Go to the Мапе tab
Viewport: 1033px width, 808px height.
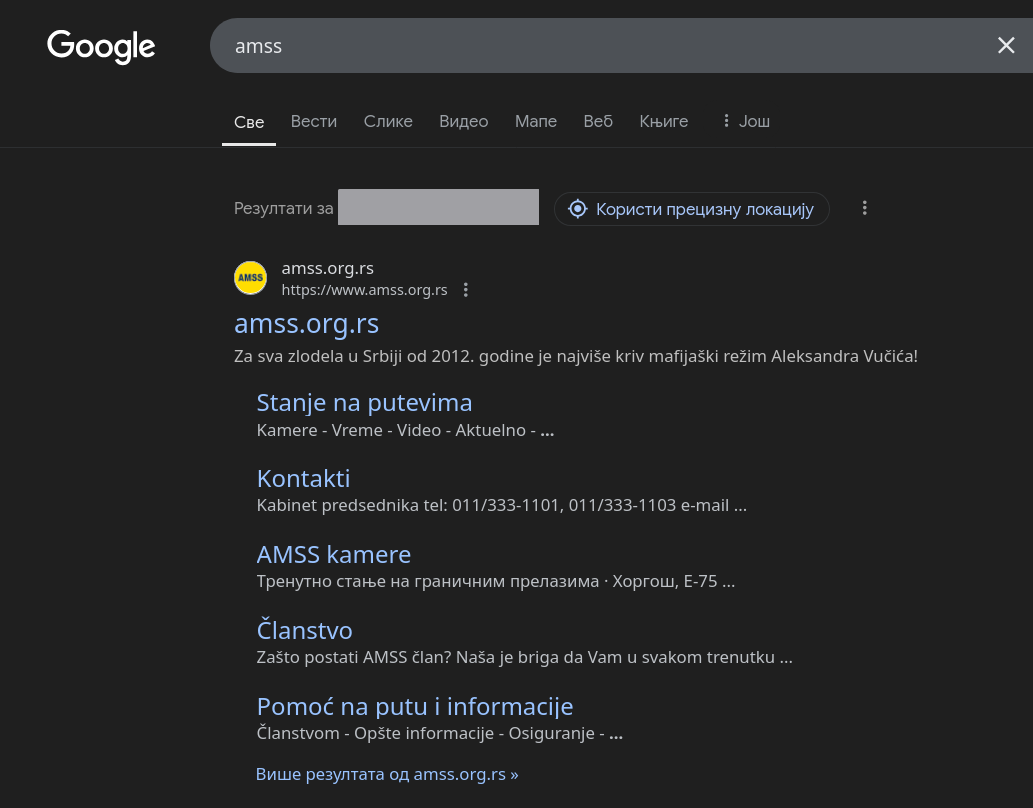click(536, 121)
